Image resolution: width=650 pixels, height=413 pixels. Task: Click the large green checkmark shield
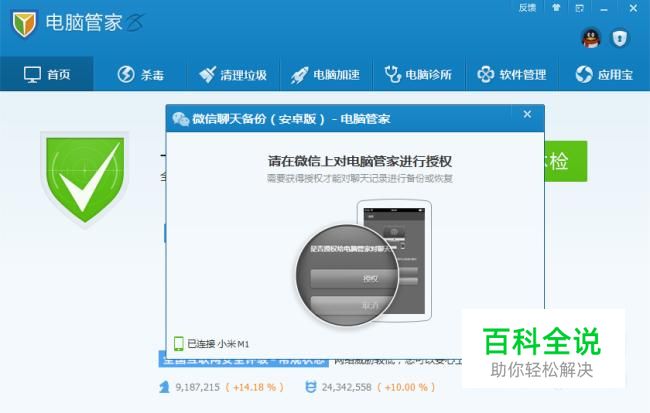coord(85,180)
